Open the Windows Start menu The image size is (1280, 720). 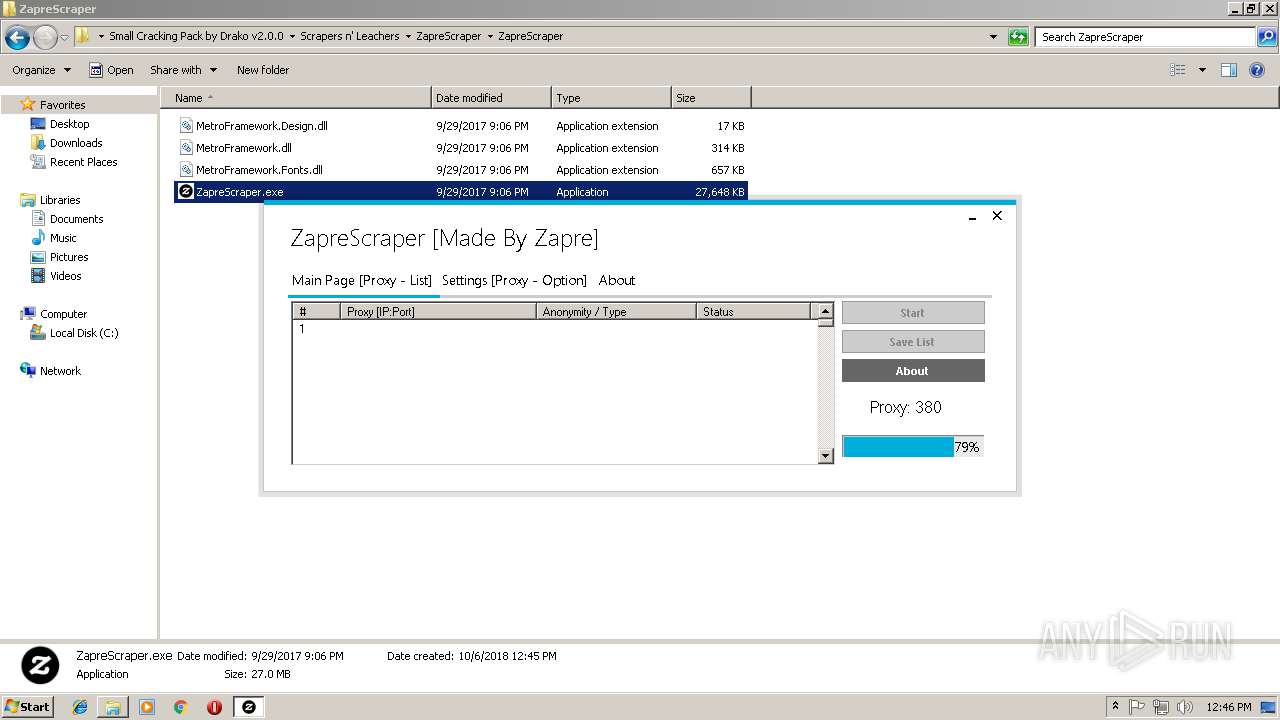click(x=27, y=707)
